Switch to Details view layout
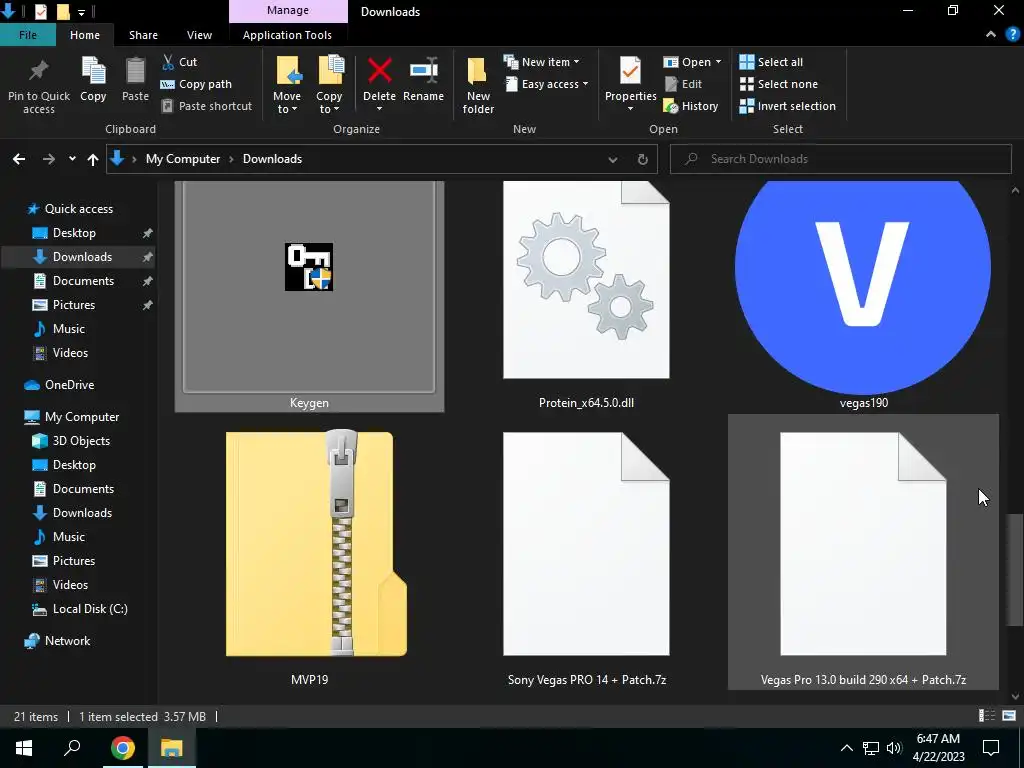Screen dimensions: 1024x768 (986, 716)
